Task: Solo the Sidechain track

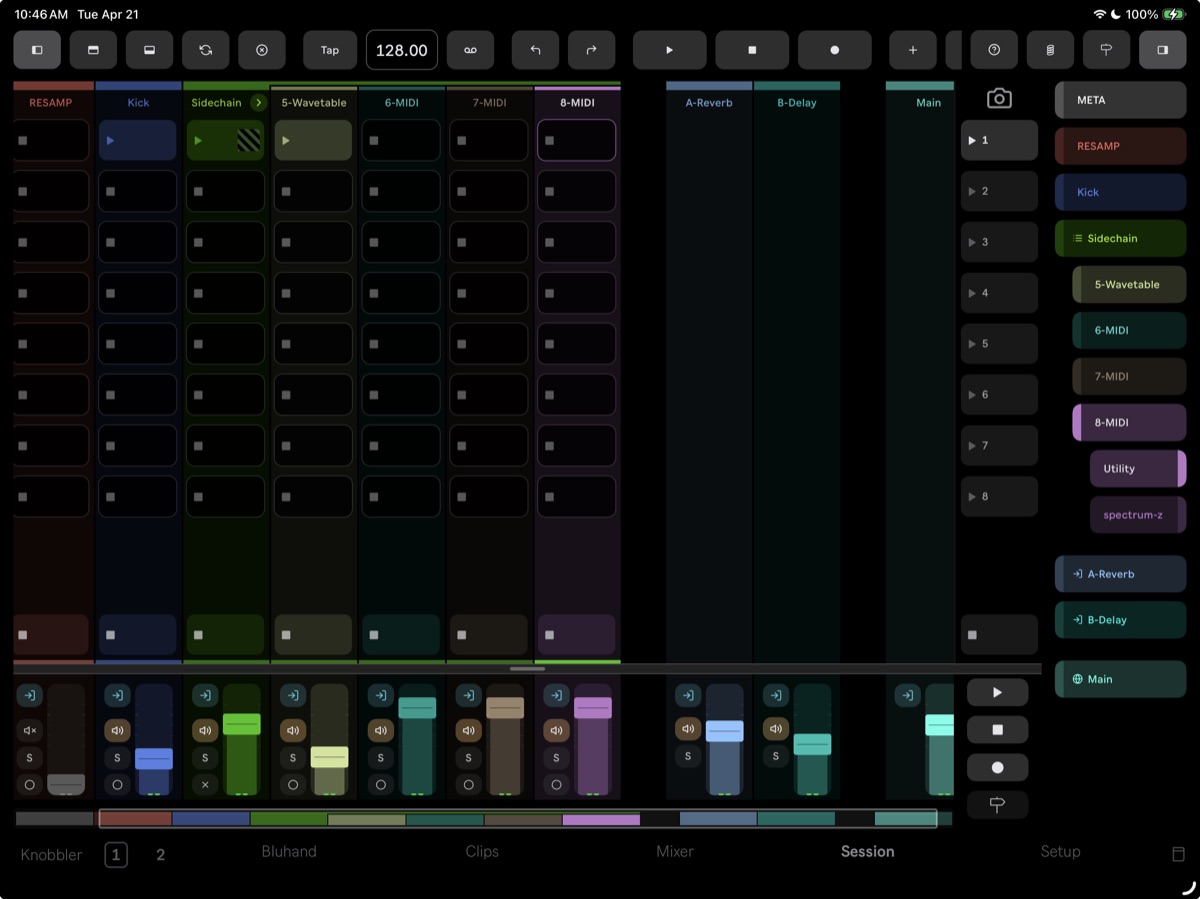Action: pos(205,758)
